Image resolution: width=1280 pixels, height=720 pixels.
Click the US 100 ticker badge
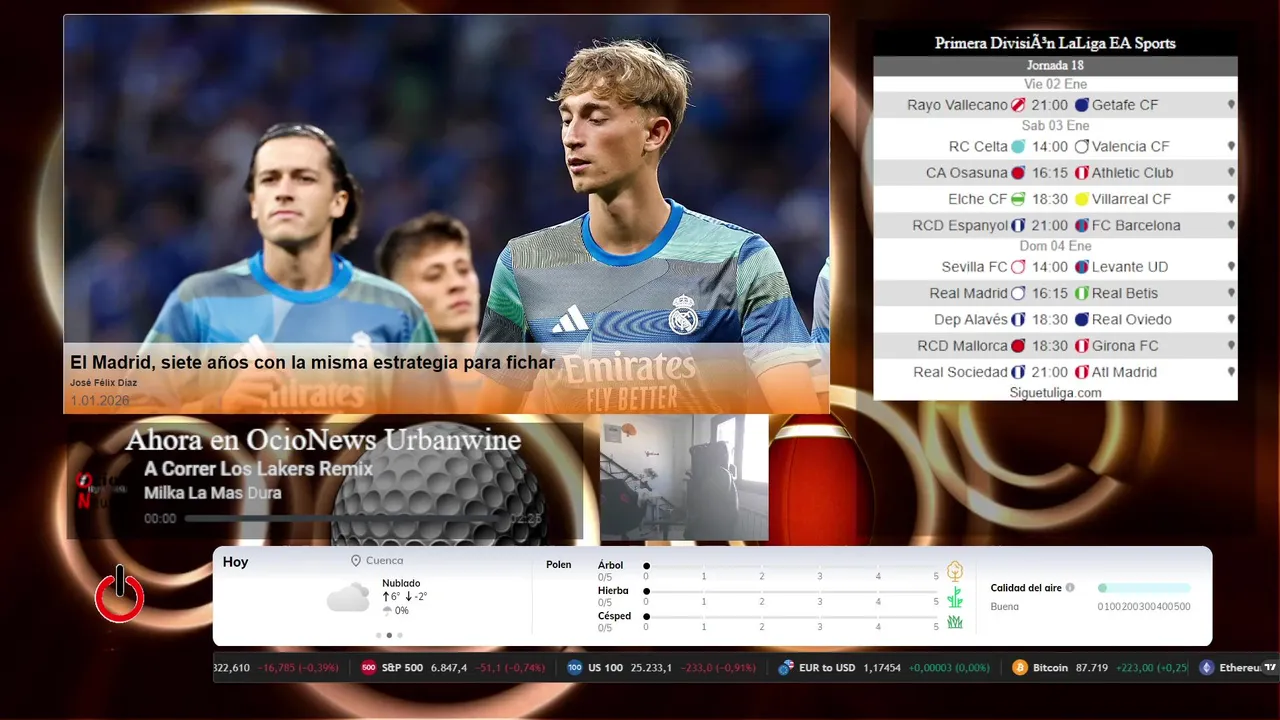pyautogui.click(x=575, y=667)
